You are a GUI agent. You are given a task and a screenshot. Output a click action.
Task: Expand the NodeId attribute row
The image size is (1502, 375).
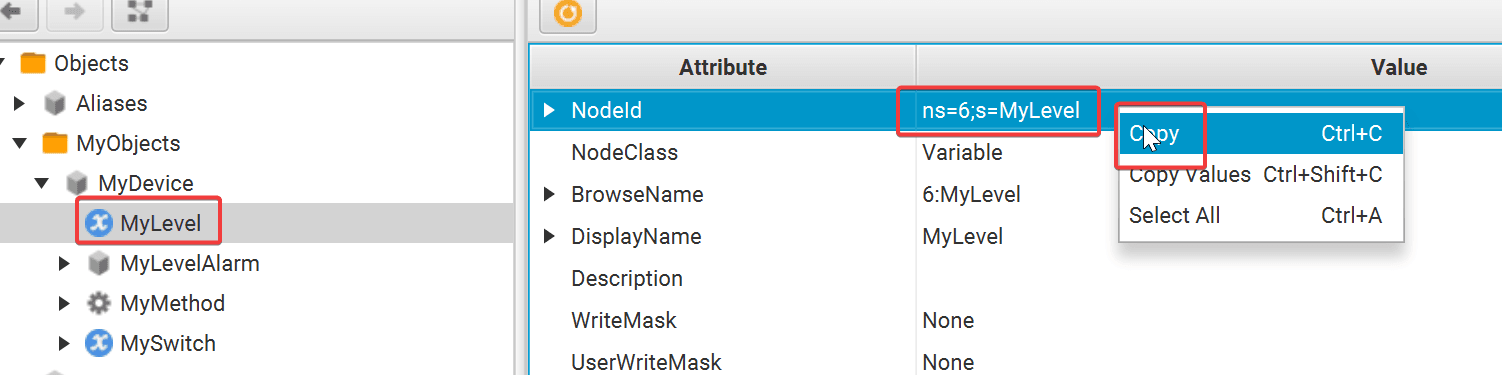point(549,111)
